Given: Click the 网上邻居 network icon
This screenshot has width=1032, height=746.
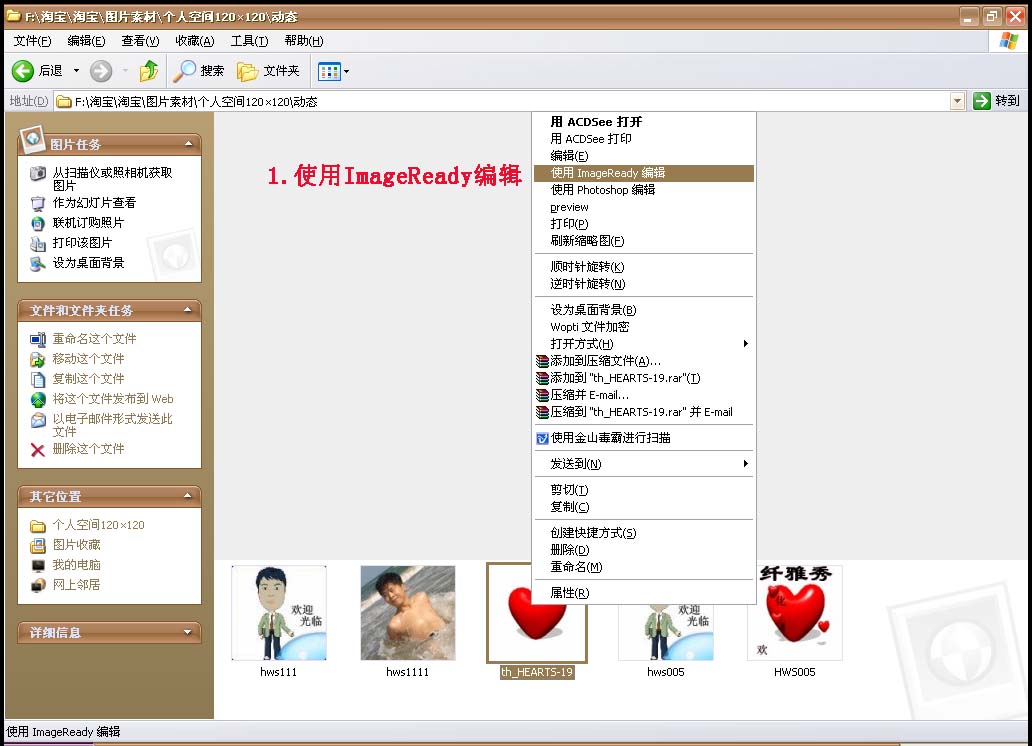Looking at the screenshot, I should click(38, 585).
